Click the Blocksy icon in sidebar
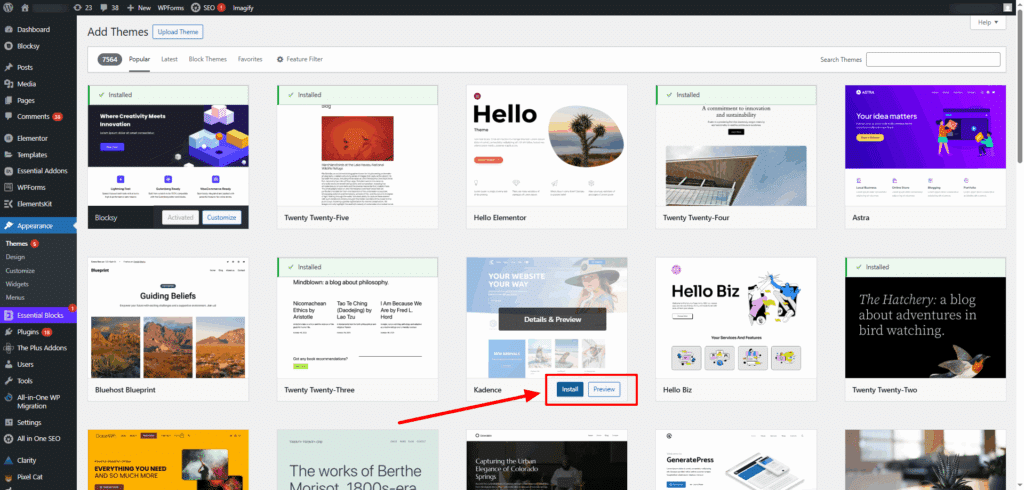The height and width of the screenshot is (490, 1024). tap(8, 46)
